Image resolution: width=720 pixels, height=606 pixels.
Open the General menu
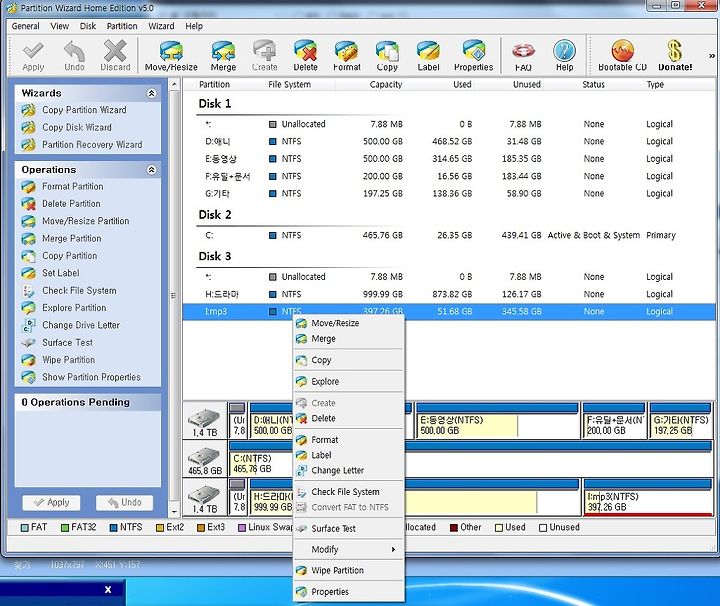(x=25, y=26)
